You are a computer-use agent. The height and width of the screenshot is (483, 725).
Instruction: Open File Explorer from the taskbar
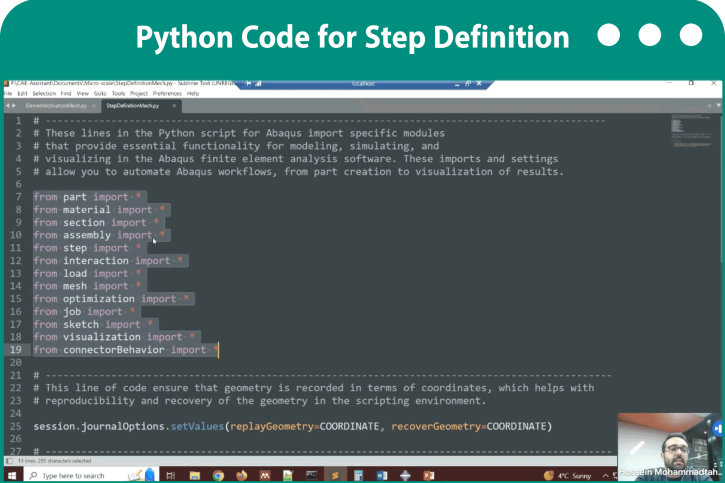click(x=195, y=475)
